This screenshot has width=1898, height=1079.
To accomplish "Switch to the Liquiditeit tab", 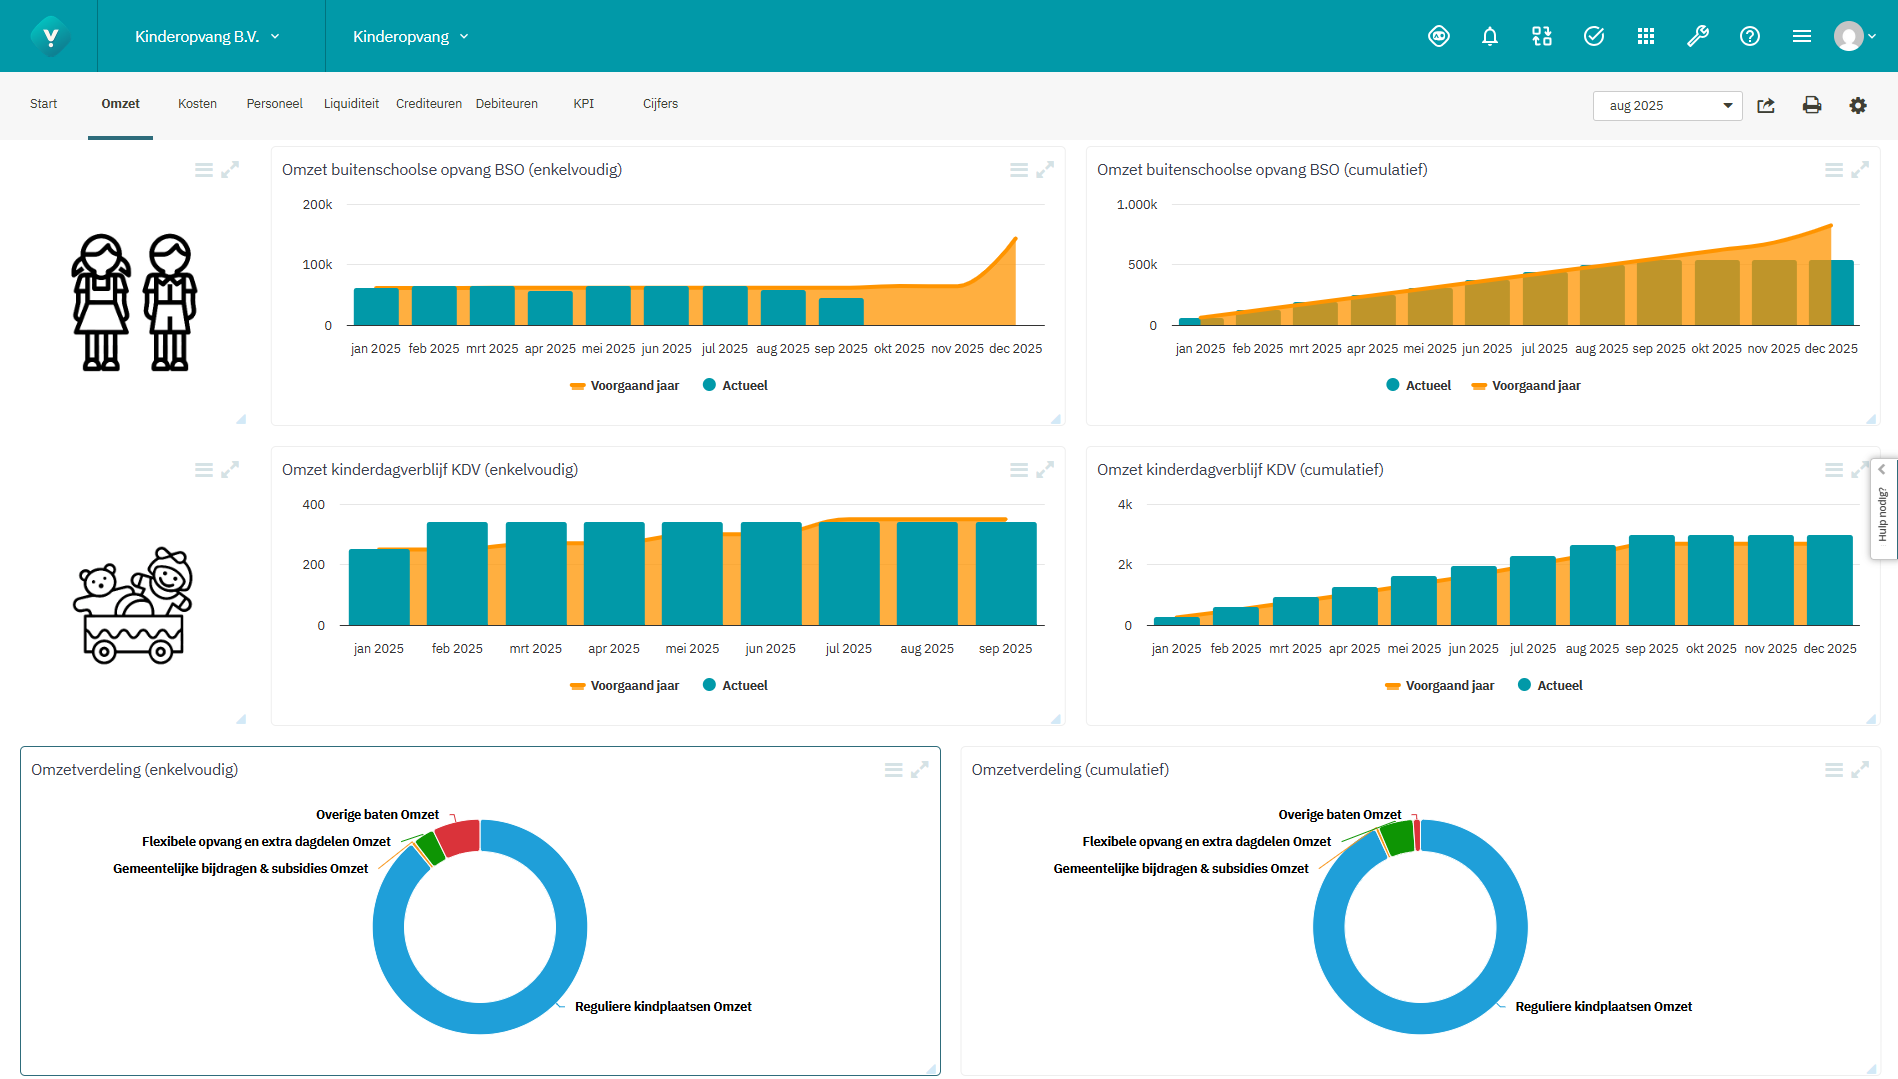I will (x=351, y=104).
